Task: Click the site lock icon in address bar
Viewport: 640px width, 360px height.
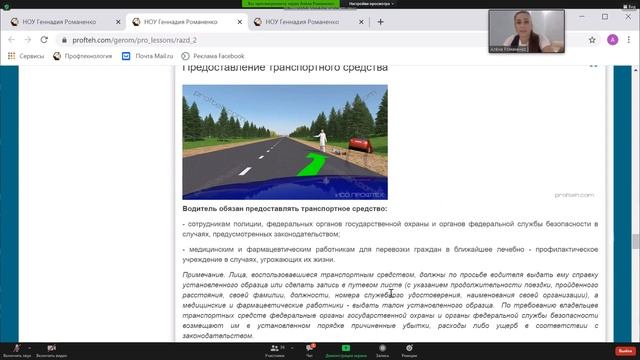Action: point(64,40)
